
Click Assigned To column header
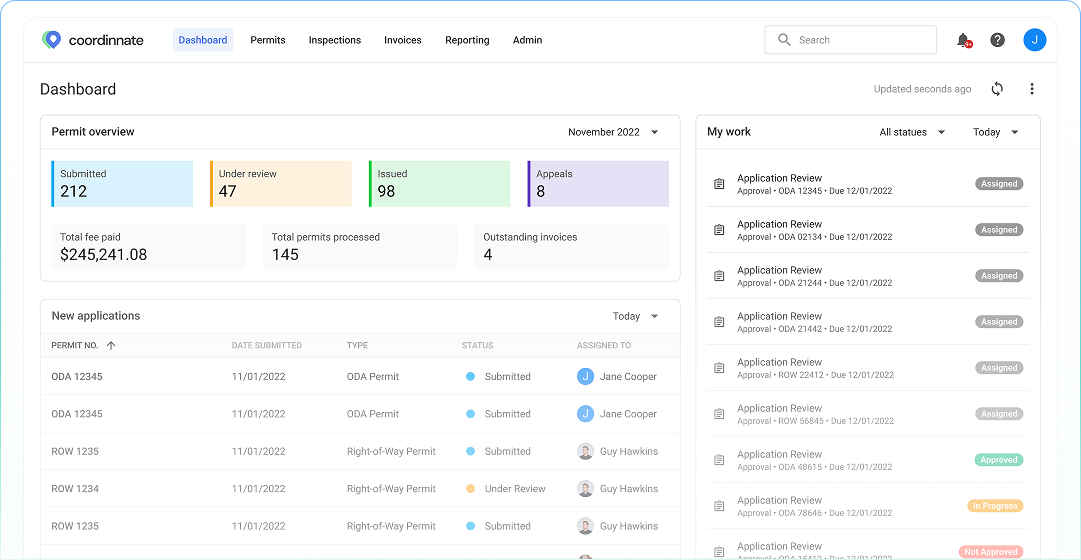pyautogui.click(x=604, y=346)
